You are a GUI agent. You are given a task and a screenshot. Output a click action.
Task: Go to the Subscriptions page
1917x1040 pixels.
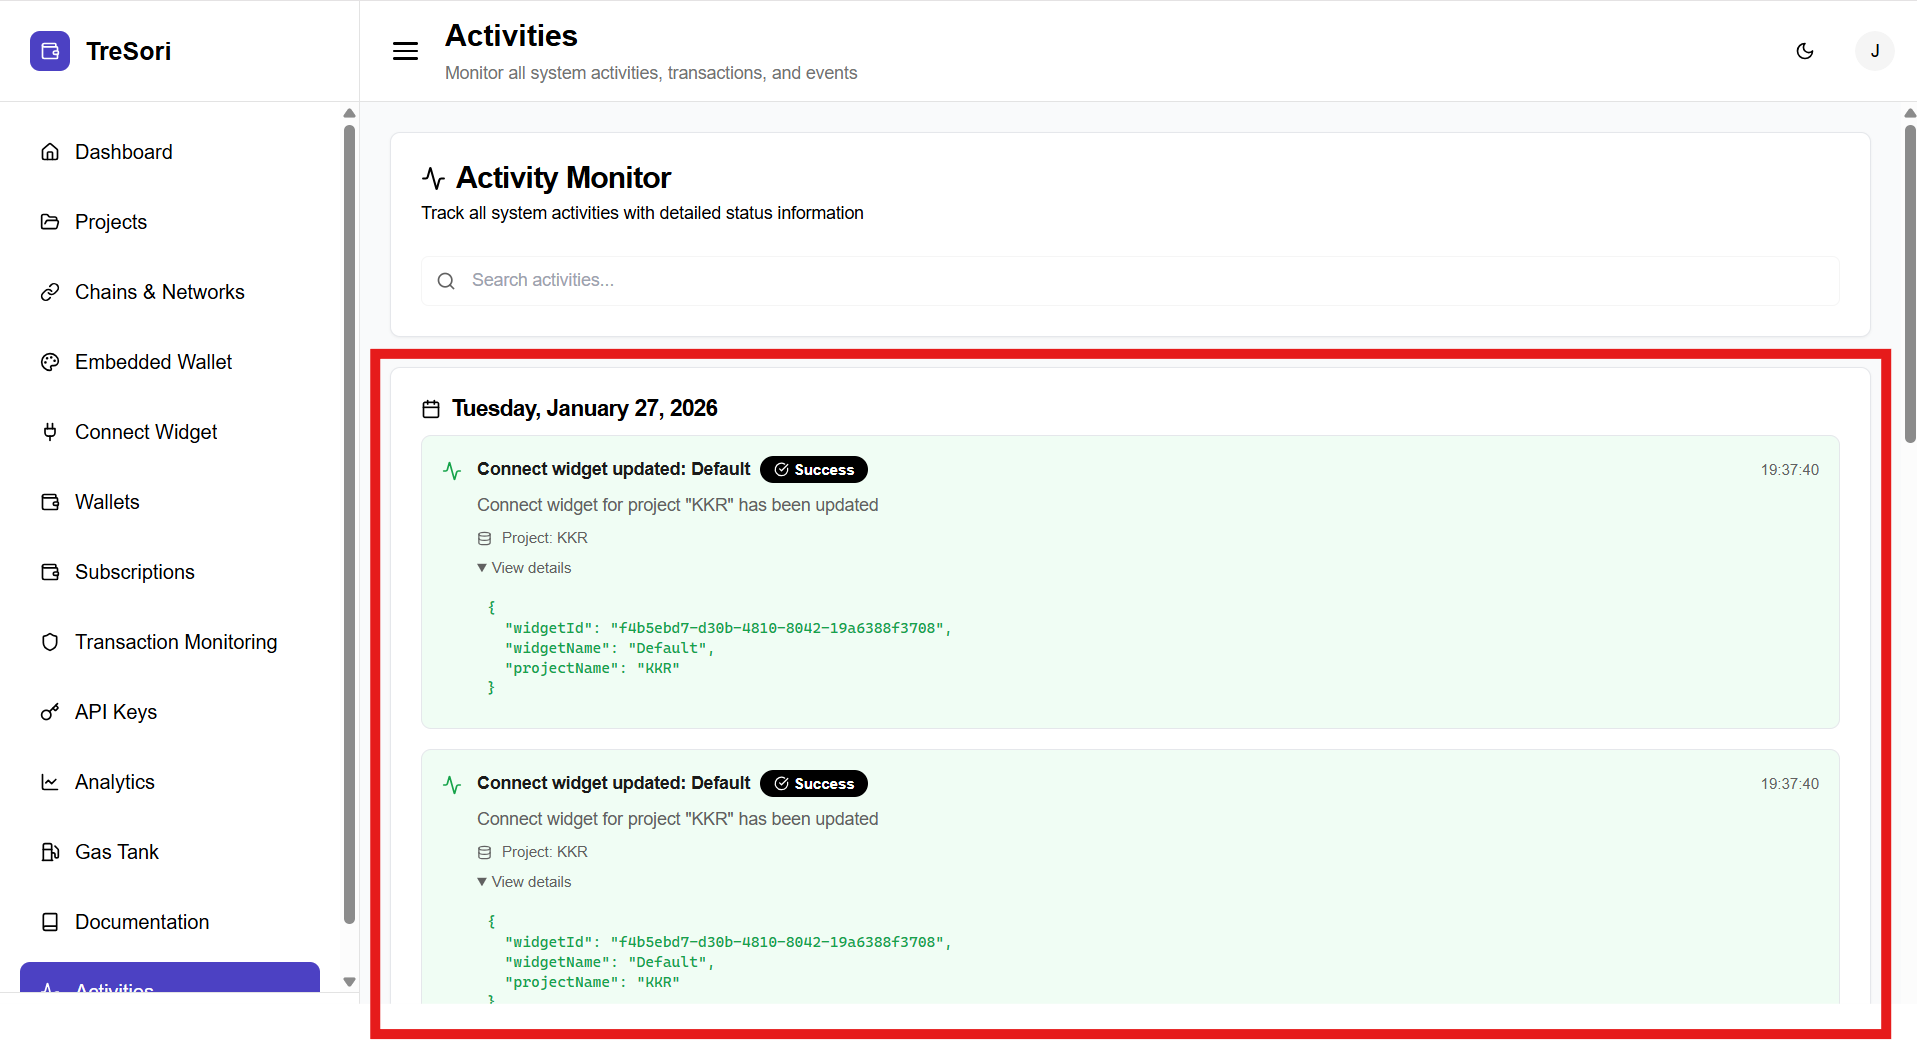point(134,572)
